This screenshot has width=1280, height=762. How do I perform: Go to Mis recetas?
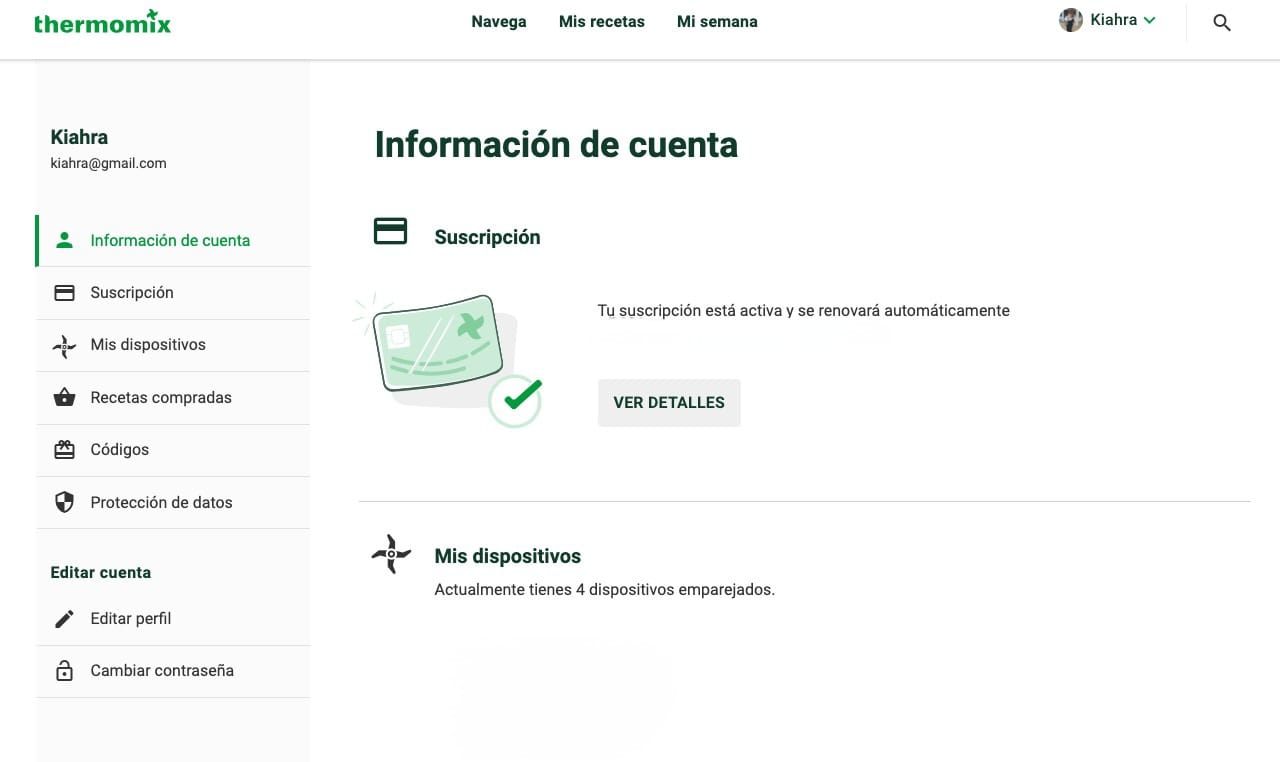click(x=601, y=21)
